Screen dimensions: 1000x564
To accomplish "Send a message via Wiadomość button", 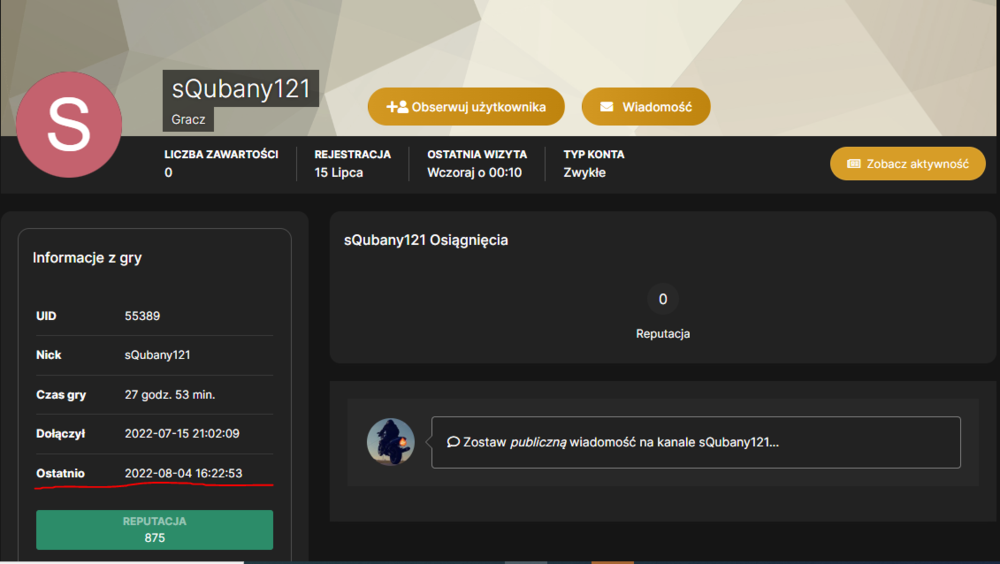I will (646, 107).
